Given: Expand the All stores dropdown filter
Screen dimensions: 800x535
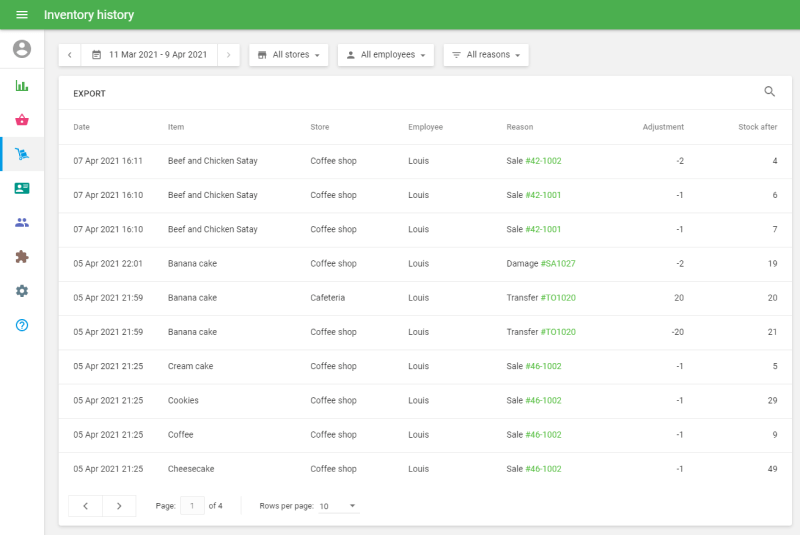Looking at the screenshot, I should (289, 55).
